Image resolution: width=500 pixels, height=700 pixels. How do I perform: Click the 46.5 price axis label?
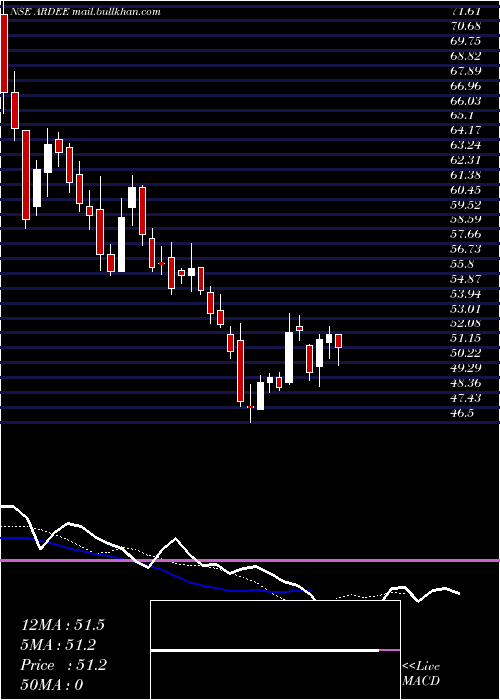point(462,412)
